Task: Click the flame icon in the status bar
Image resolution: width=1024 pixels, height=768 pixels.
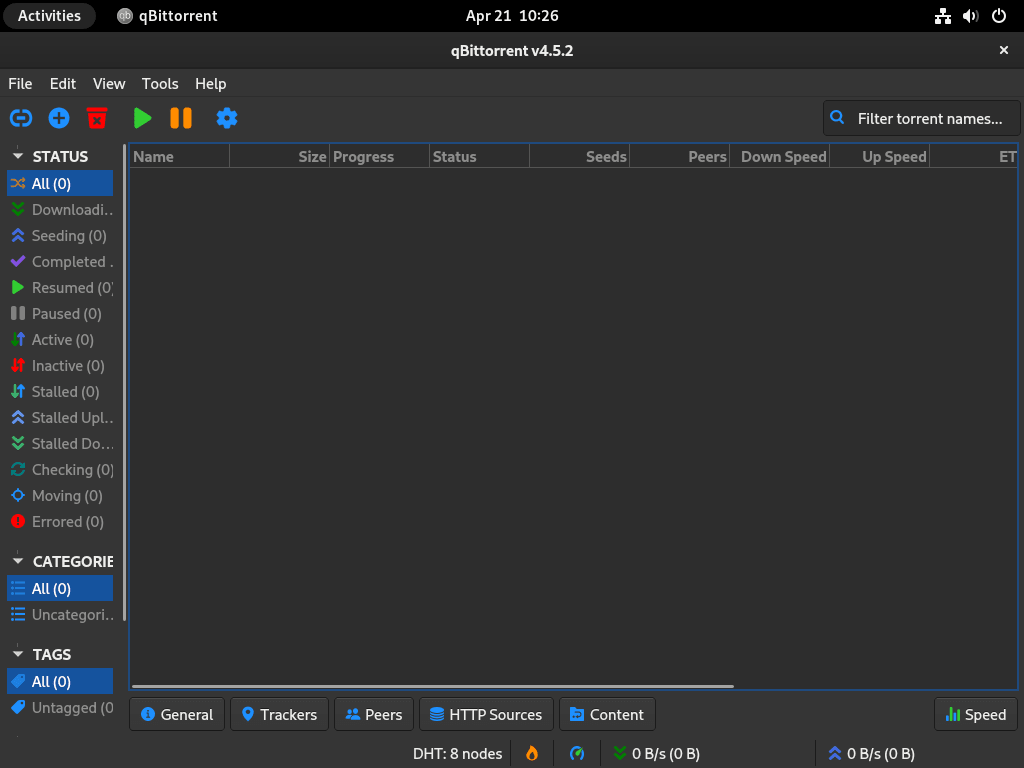Action: click(x=531, y=753)
